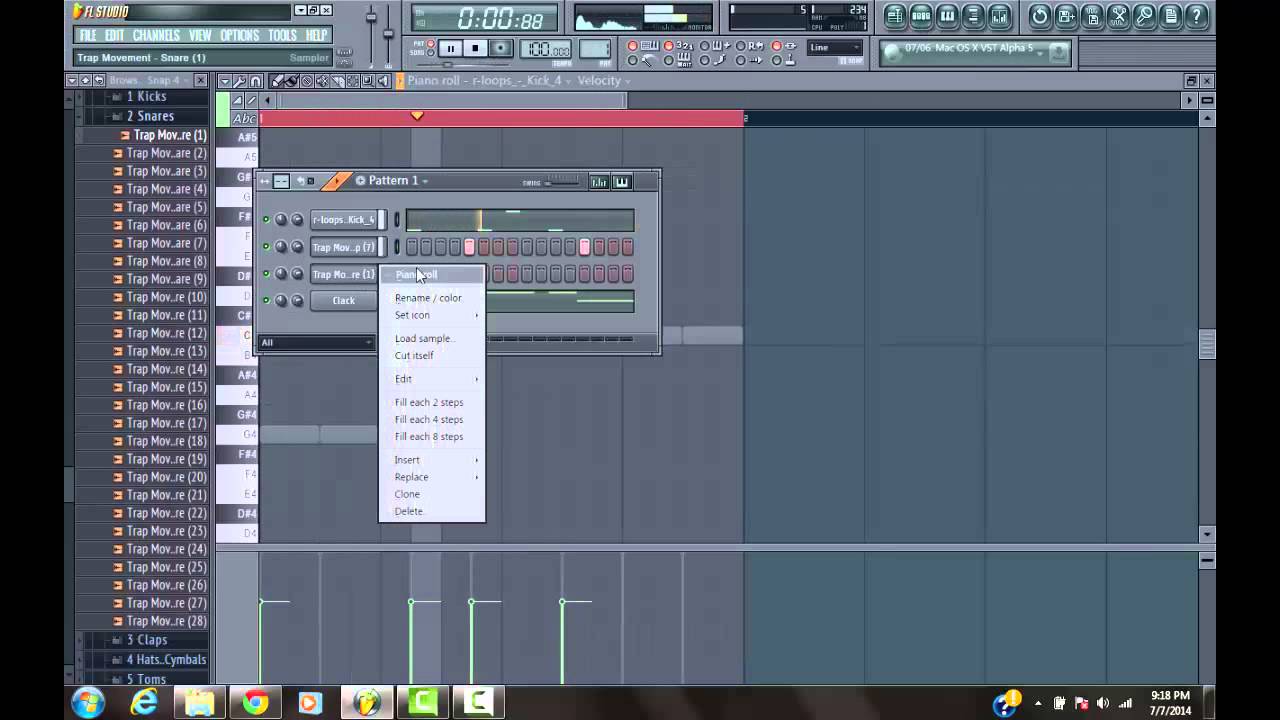Open the Line snap dropdown
The width and height of the screenshot is (1280, 720).
tap(835, 47)
